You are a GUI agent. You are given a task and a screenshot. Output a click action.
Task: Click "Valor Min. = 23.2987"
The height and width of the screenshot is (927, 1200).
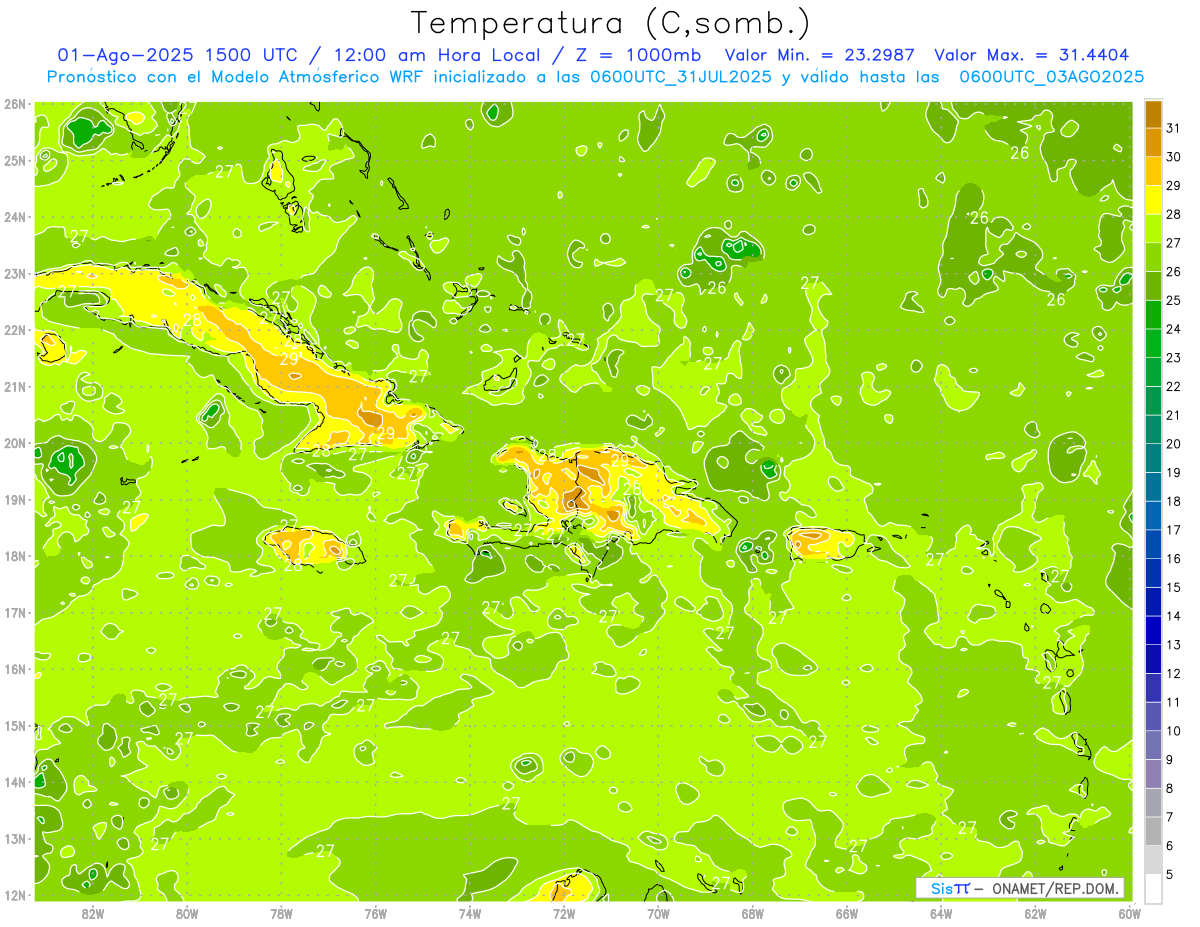point(819,55)
